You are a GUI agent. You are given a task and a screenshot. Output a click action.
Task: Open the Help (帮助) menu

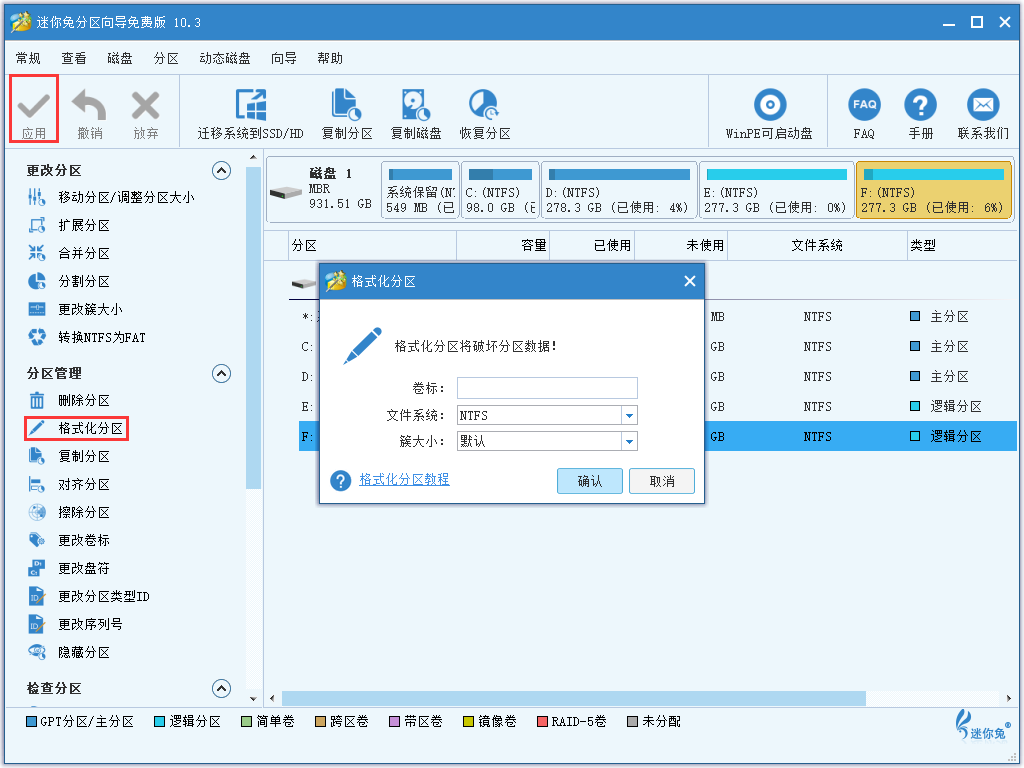(x=330, y=59)
